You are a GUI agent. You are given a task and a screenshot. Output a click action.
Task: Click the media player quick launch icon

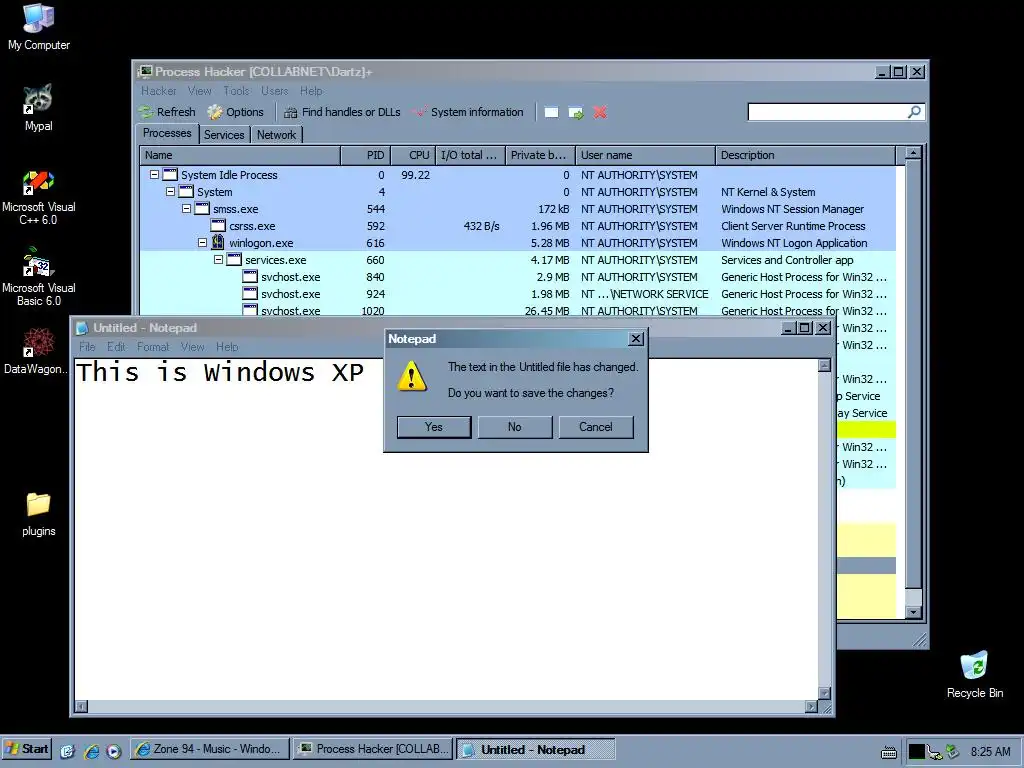114,750
